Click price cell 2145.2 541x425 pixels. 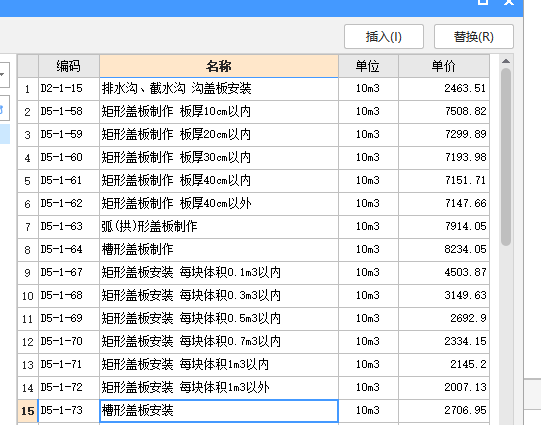[444, 365]
